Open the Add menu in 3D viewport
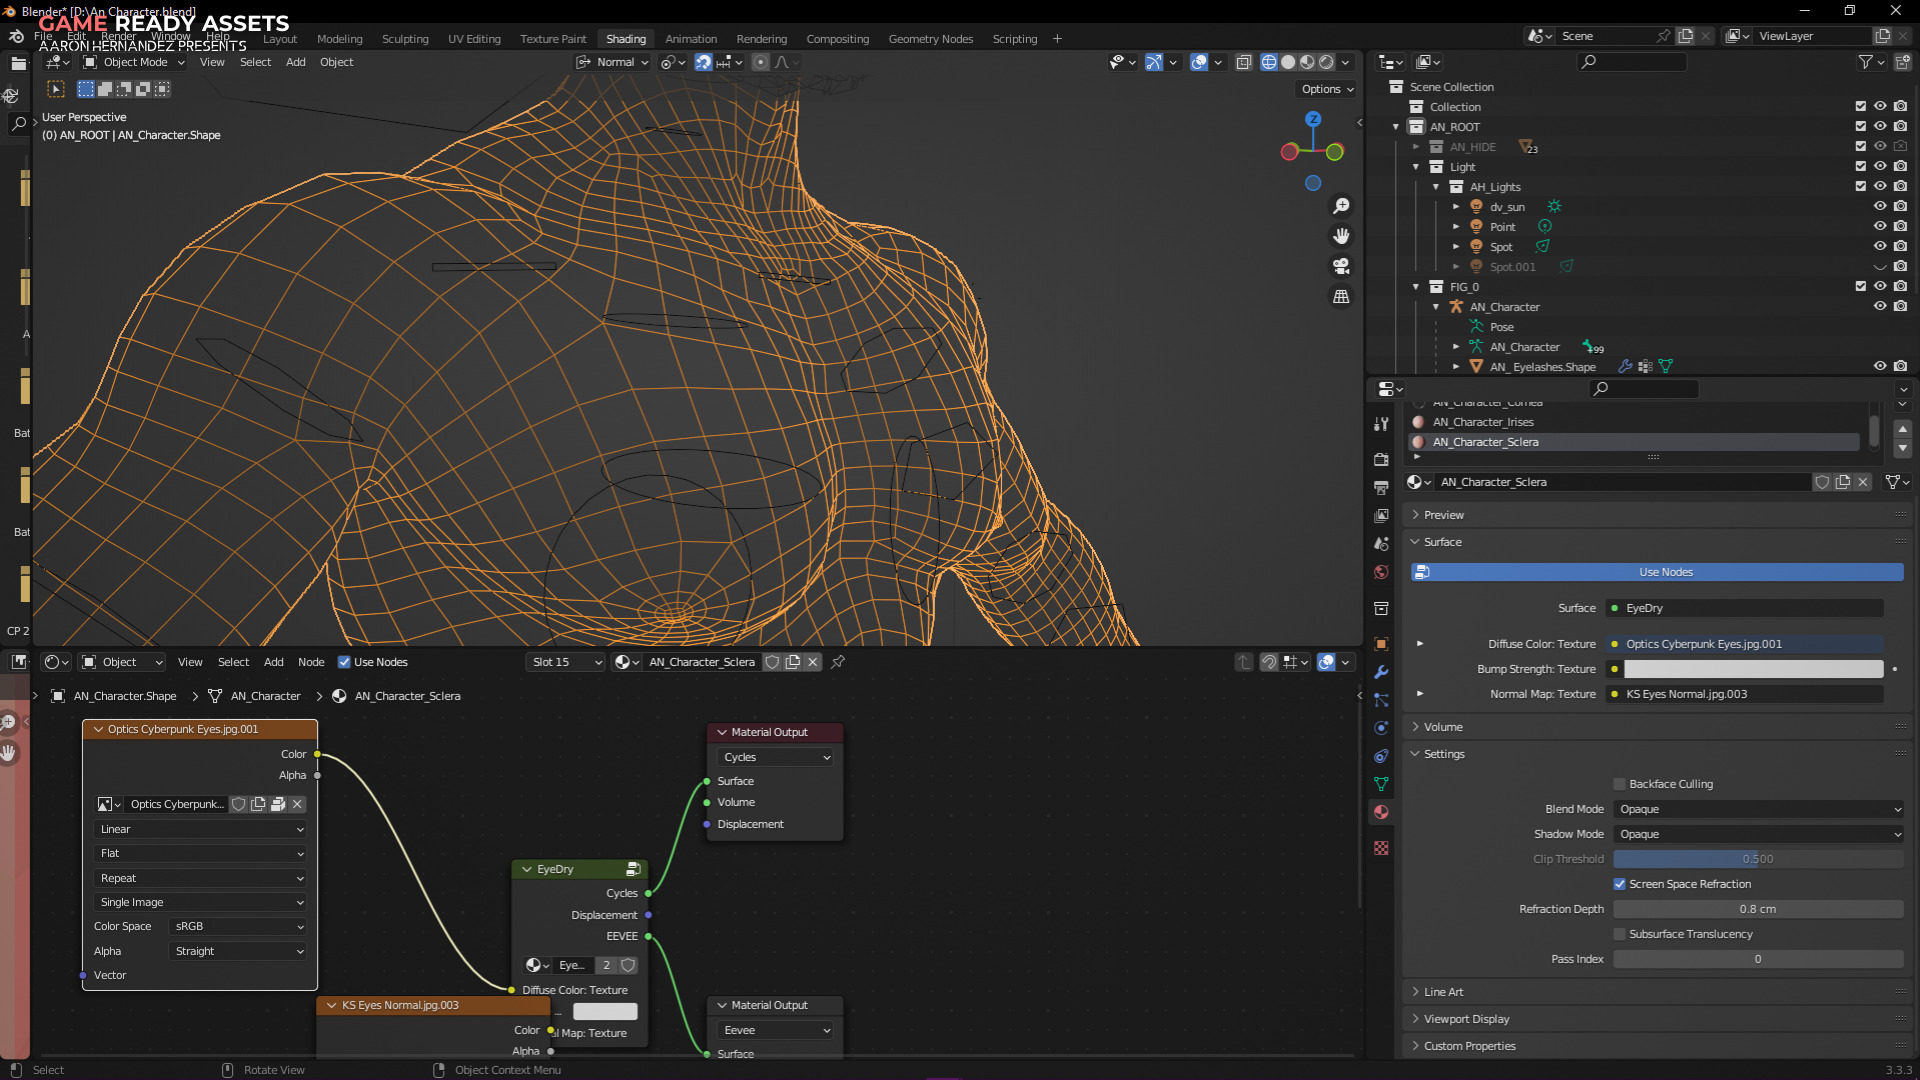Image resolution: width=1920 pixels, height=1080 pixels. (x=295, y=62)
